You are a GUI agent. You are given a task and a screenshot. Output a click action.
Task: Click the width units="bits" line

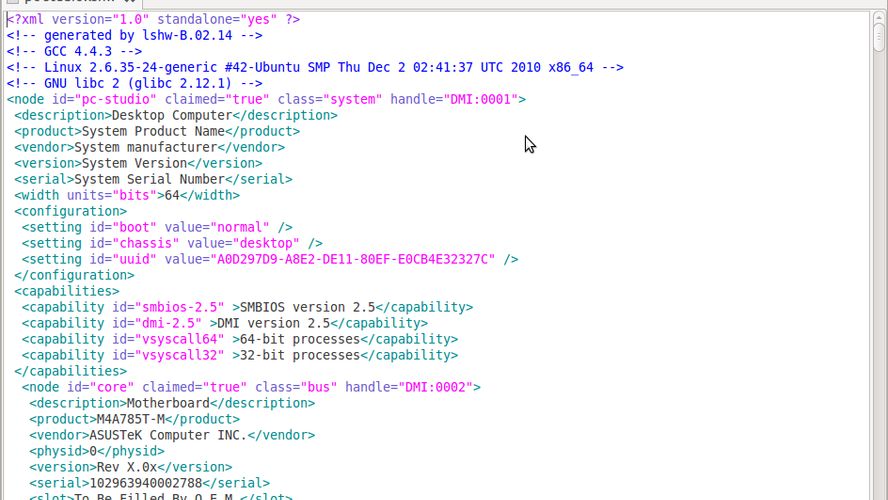tap(127, 195)
